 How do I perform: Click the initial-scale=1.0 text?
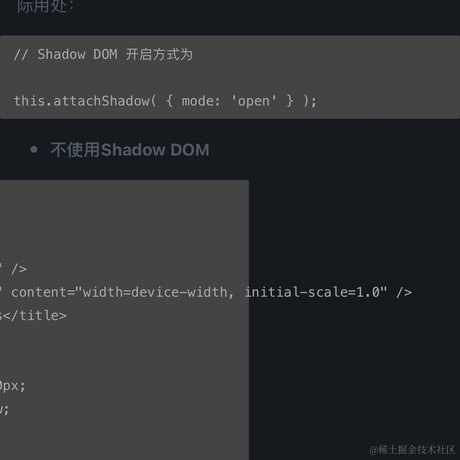tap(312, 292)
